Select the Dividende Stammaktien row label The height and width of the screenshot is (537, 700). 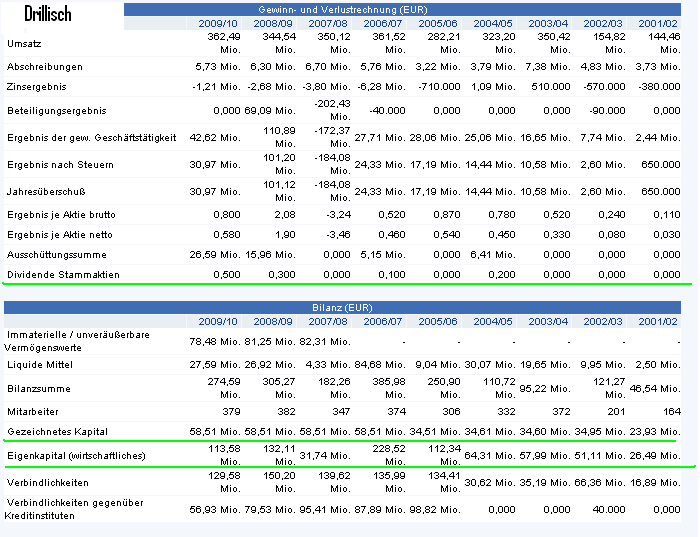click(x=63, y=275)
